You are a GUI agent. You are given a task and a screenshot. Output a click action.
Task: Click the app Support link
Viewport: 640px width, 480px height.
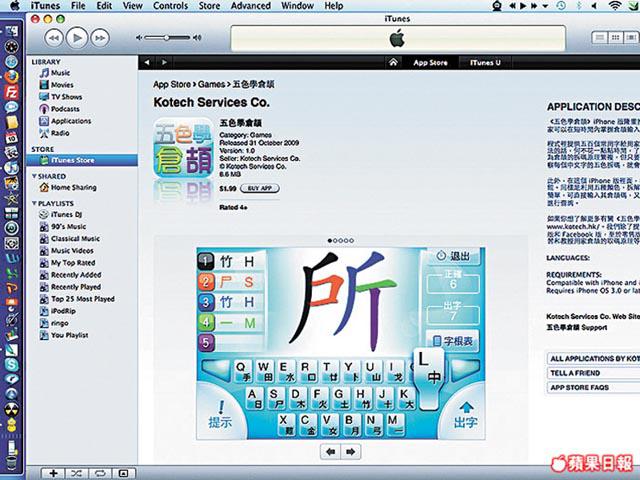pyautogui.click(x=577, y=327)
